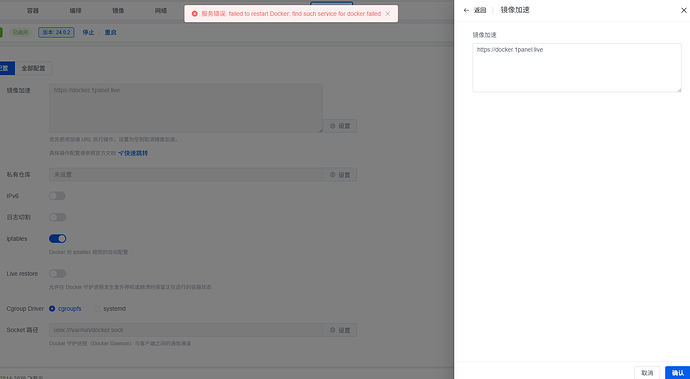The height and width of the screenshot is (379, 690).
Task: Confirm settings with 确认 button
Action: (x=678, y=373)
